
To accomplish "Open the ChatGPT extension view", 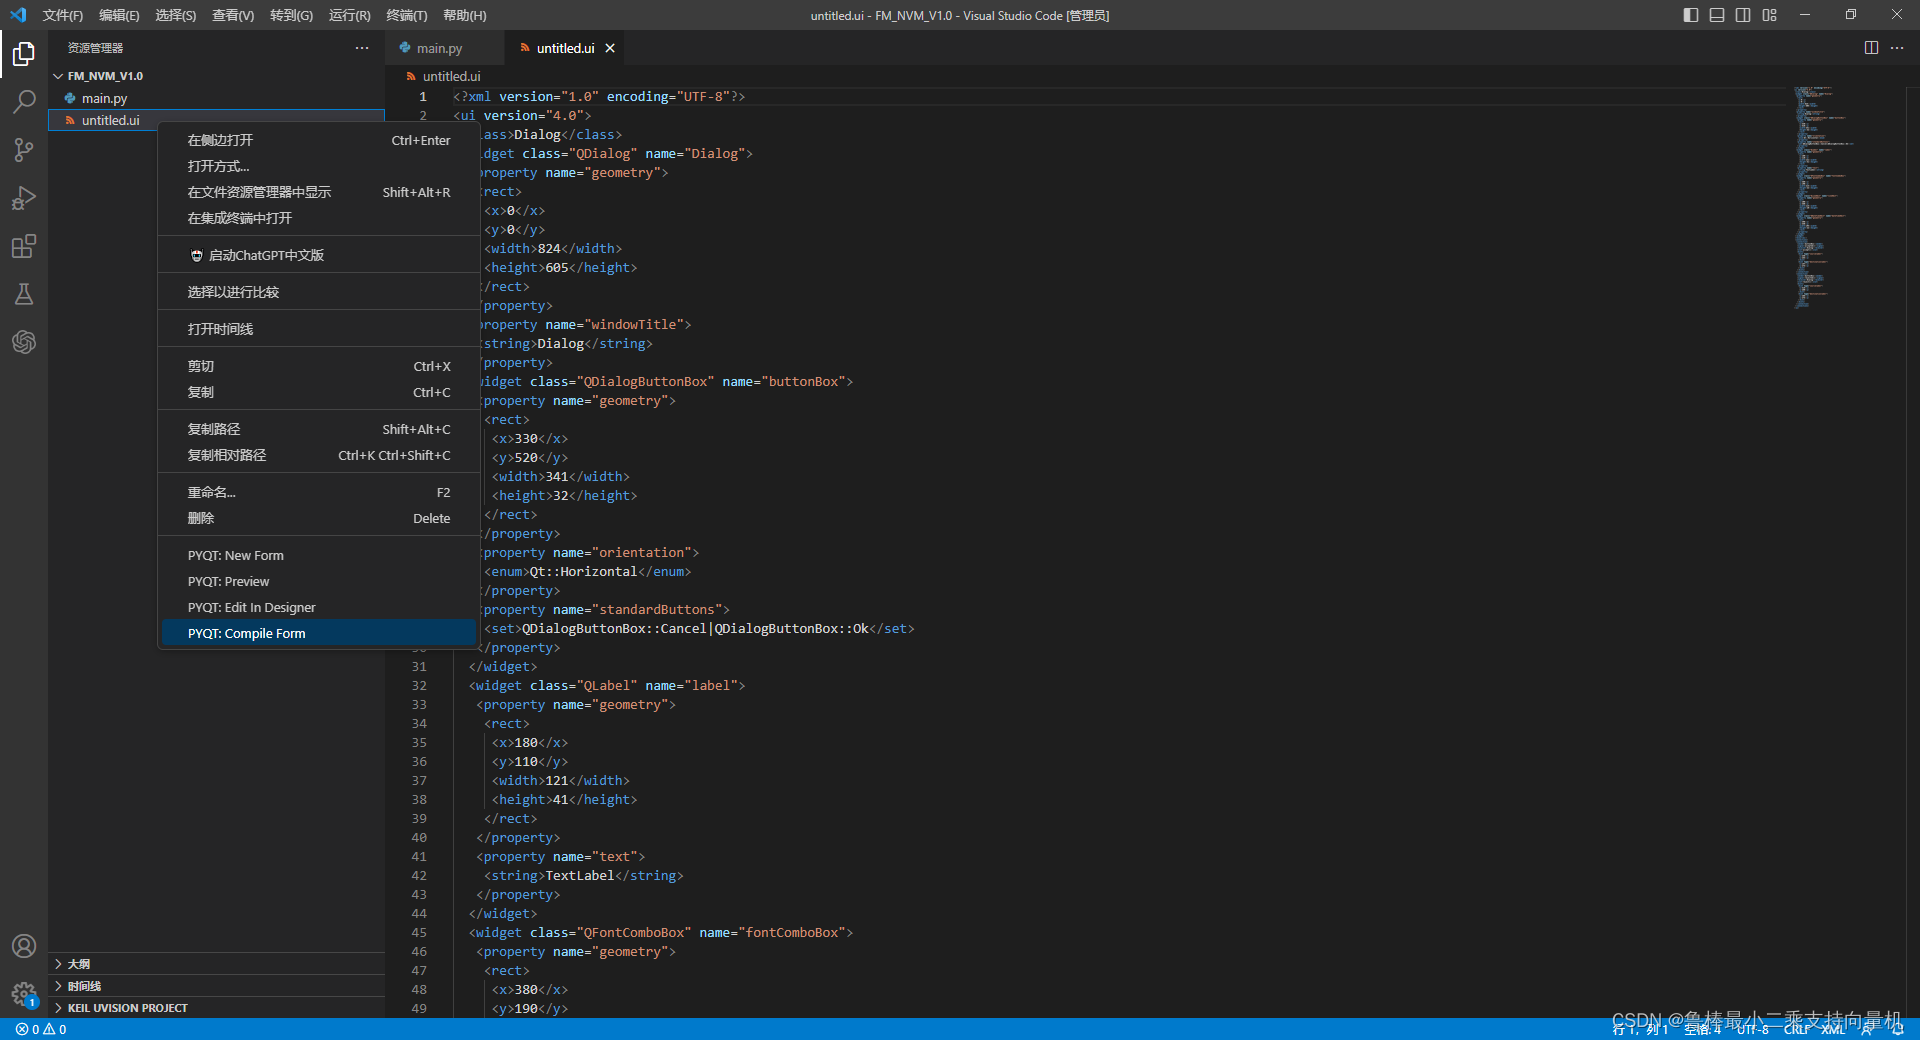I will pyautogui.click(x=24, y=342).
